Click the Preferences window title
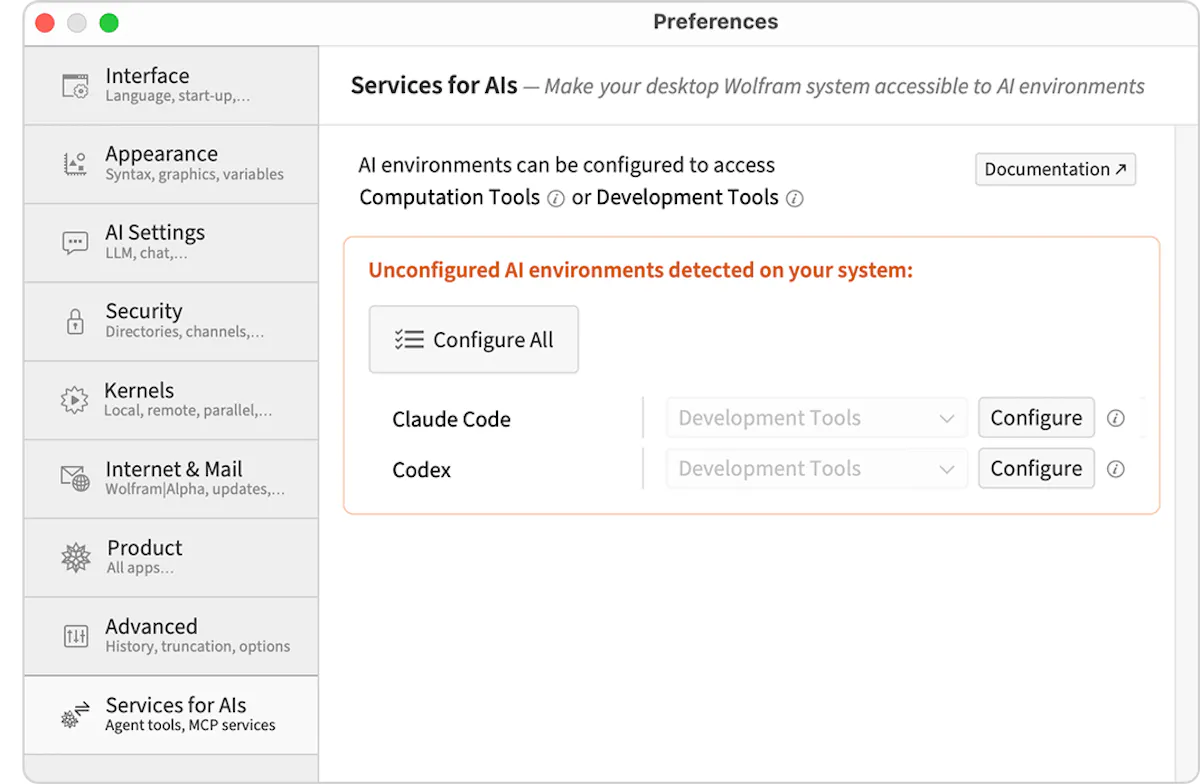The width and height of the screenshot is (1200, 784). [715, 22]
